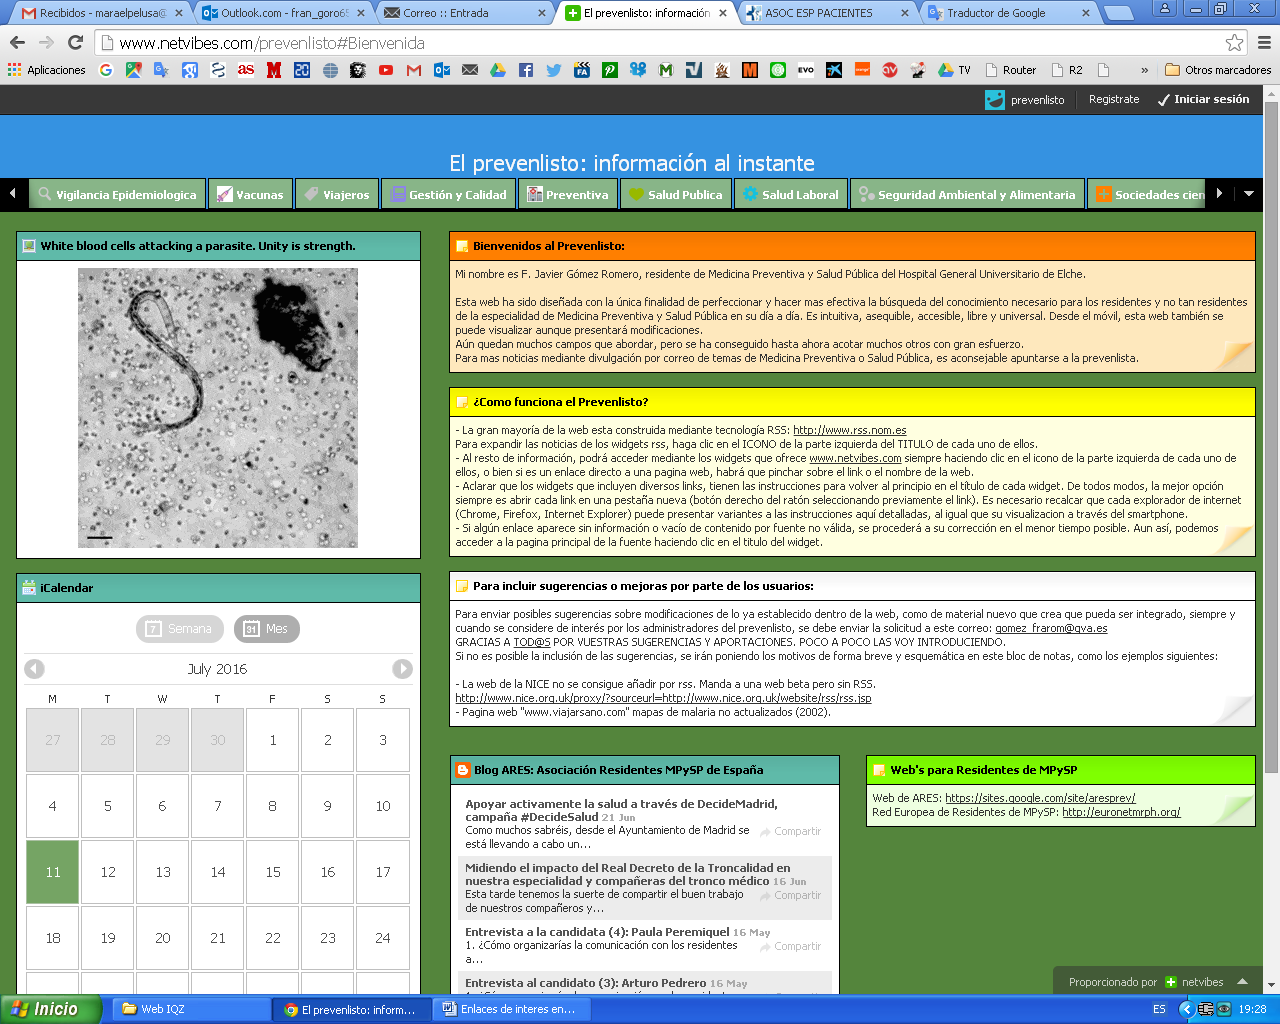Click the sugerencias o mejoras note icon
This screenshot has height=1024, width=1280.
[x=462, y=586]
